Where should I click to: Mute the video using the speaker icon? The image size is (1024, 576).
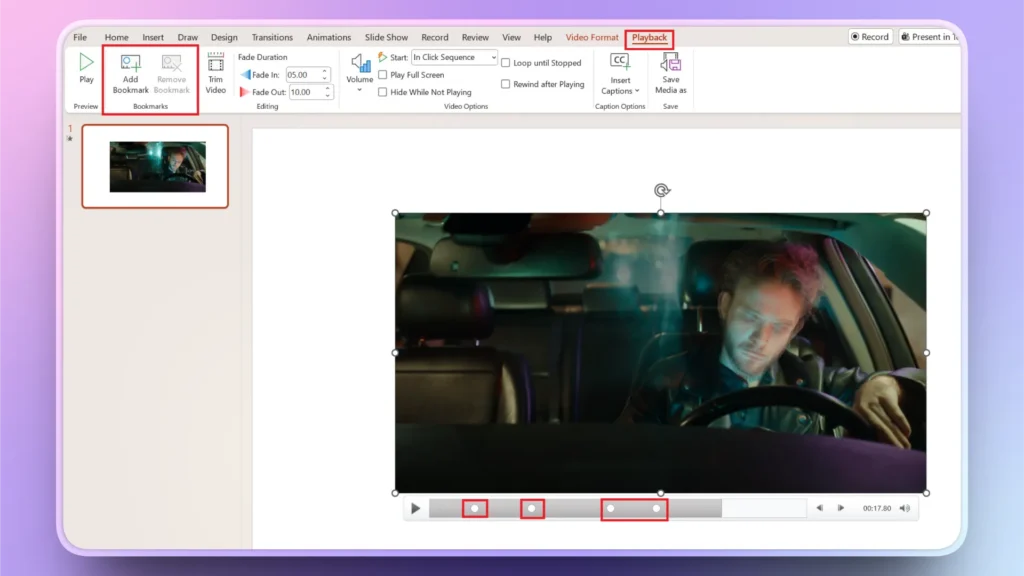[904, 508]
